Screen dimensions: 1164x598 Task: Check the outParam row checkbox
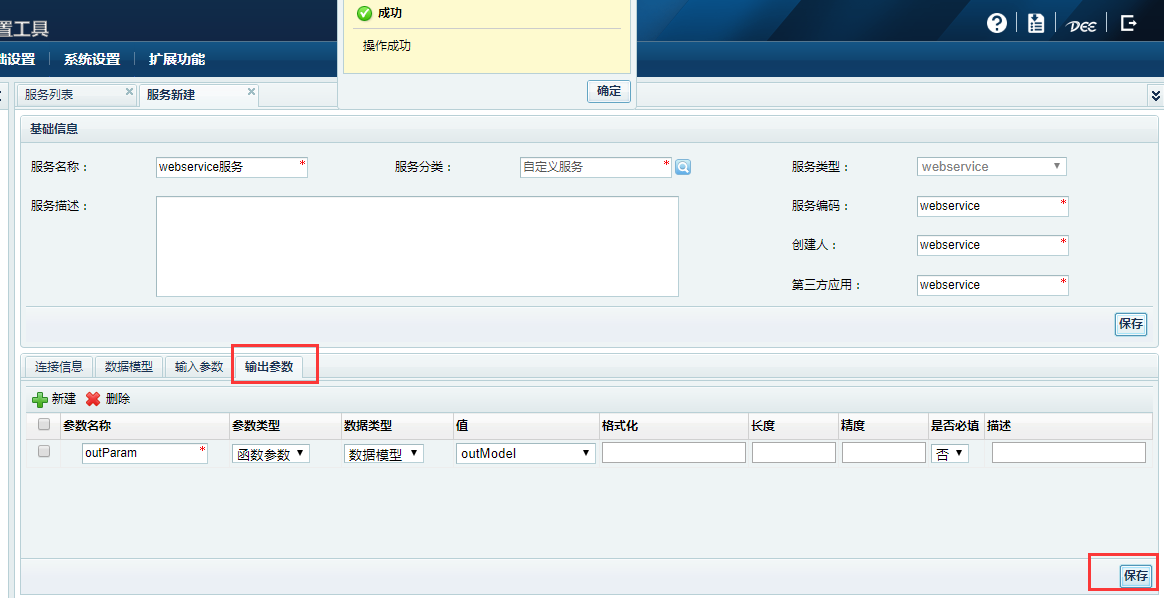pyautogui.click(x=44, y=451)
